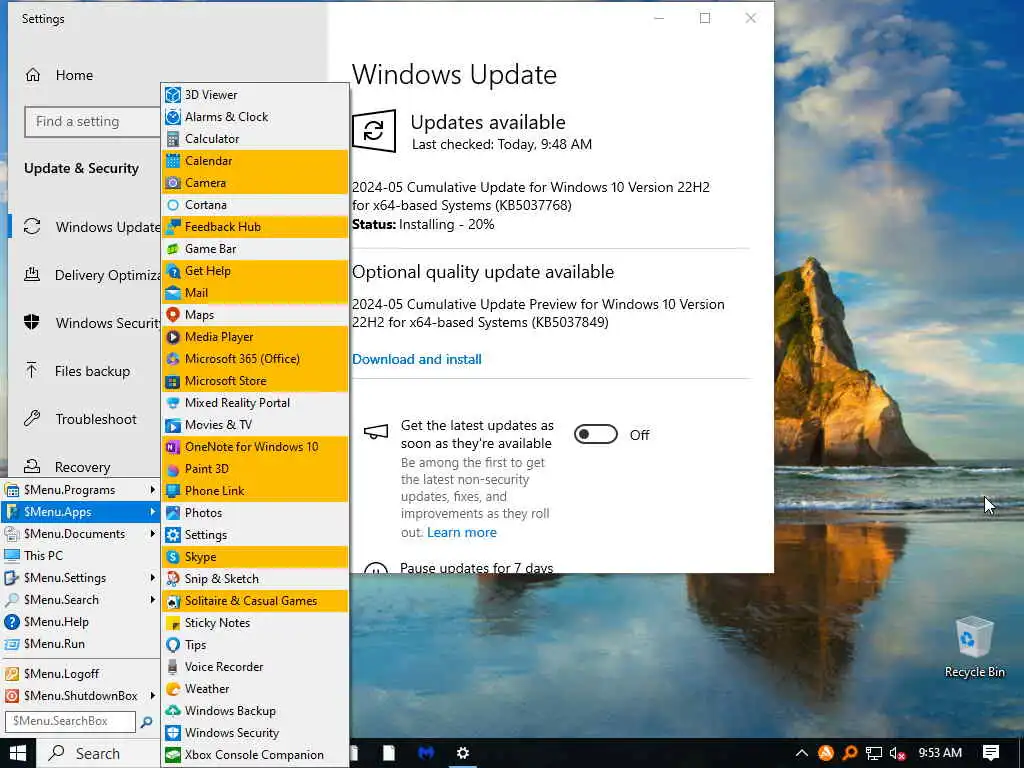1024x768 pixels.
Task: Select This PC in start menu
Action: coord(80,556)
